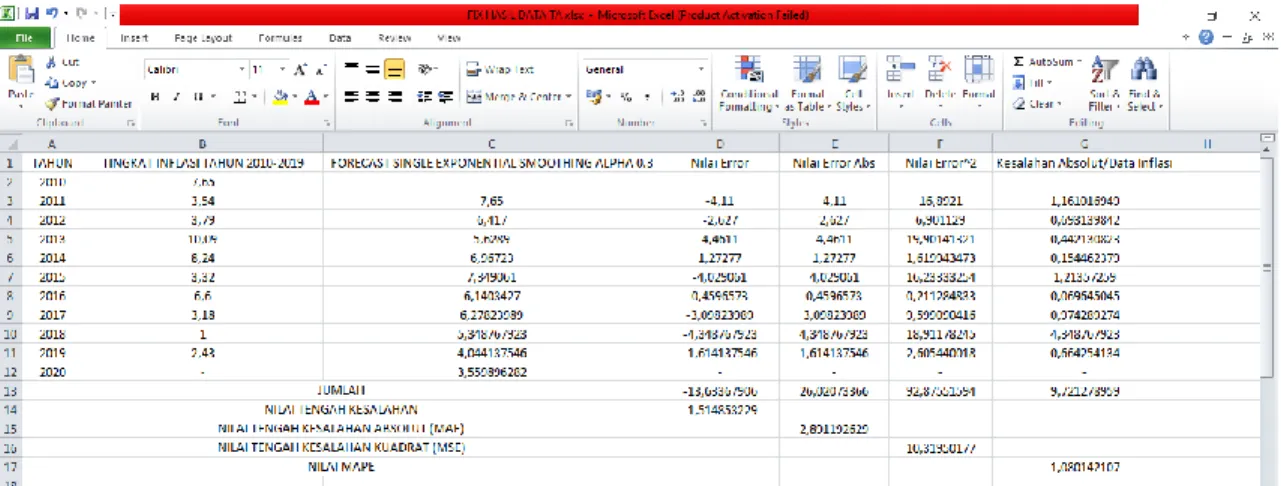Viewport: 1281px width, 486px height.
Task: Open the Alignment dialog launcher
Action: 570,123
